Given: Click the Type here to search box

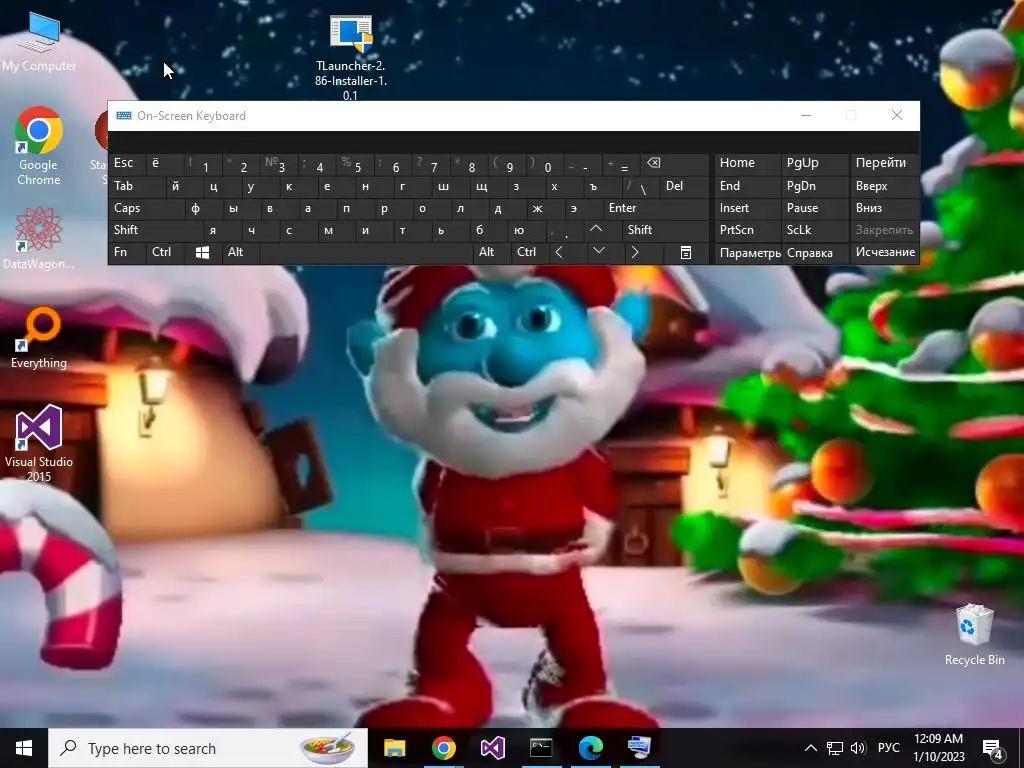Looking at the screenshot, I should [208, 748].
